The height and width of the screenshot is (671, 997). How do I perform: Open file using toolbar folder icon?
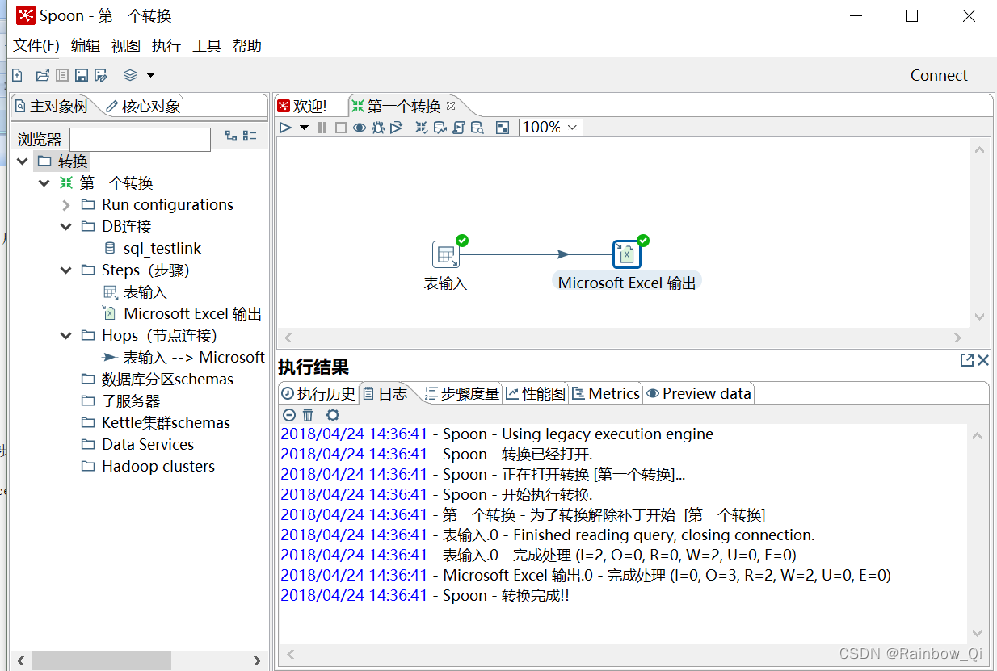coord(42,76)
